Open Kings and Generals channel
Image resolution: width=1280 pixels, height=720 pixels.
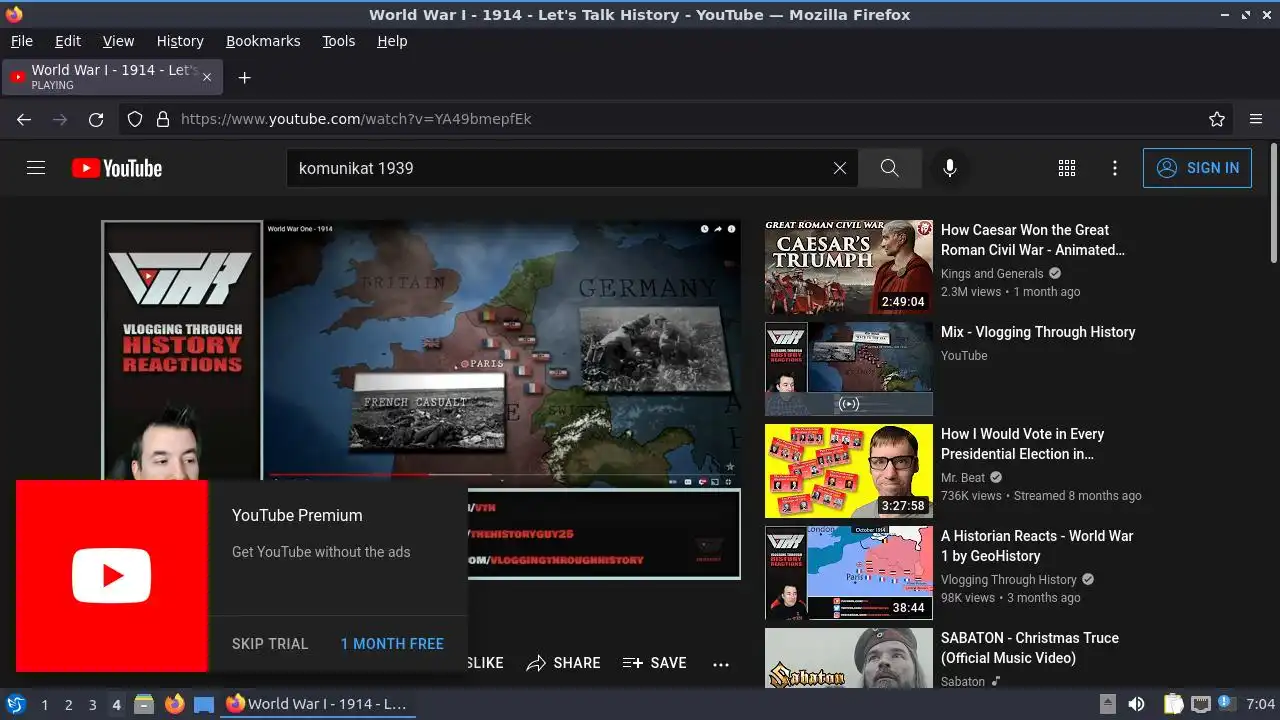click(x=992, y=274)
